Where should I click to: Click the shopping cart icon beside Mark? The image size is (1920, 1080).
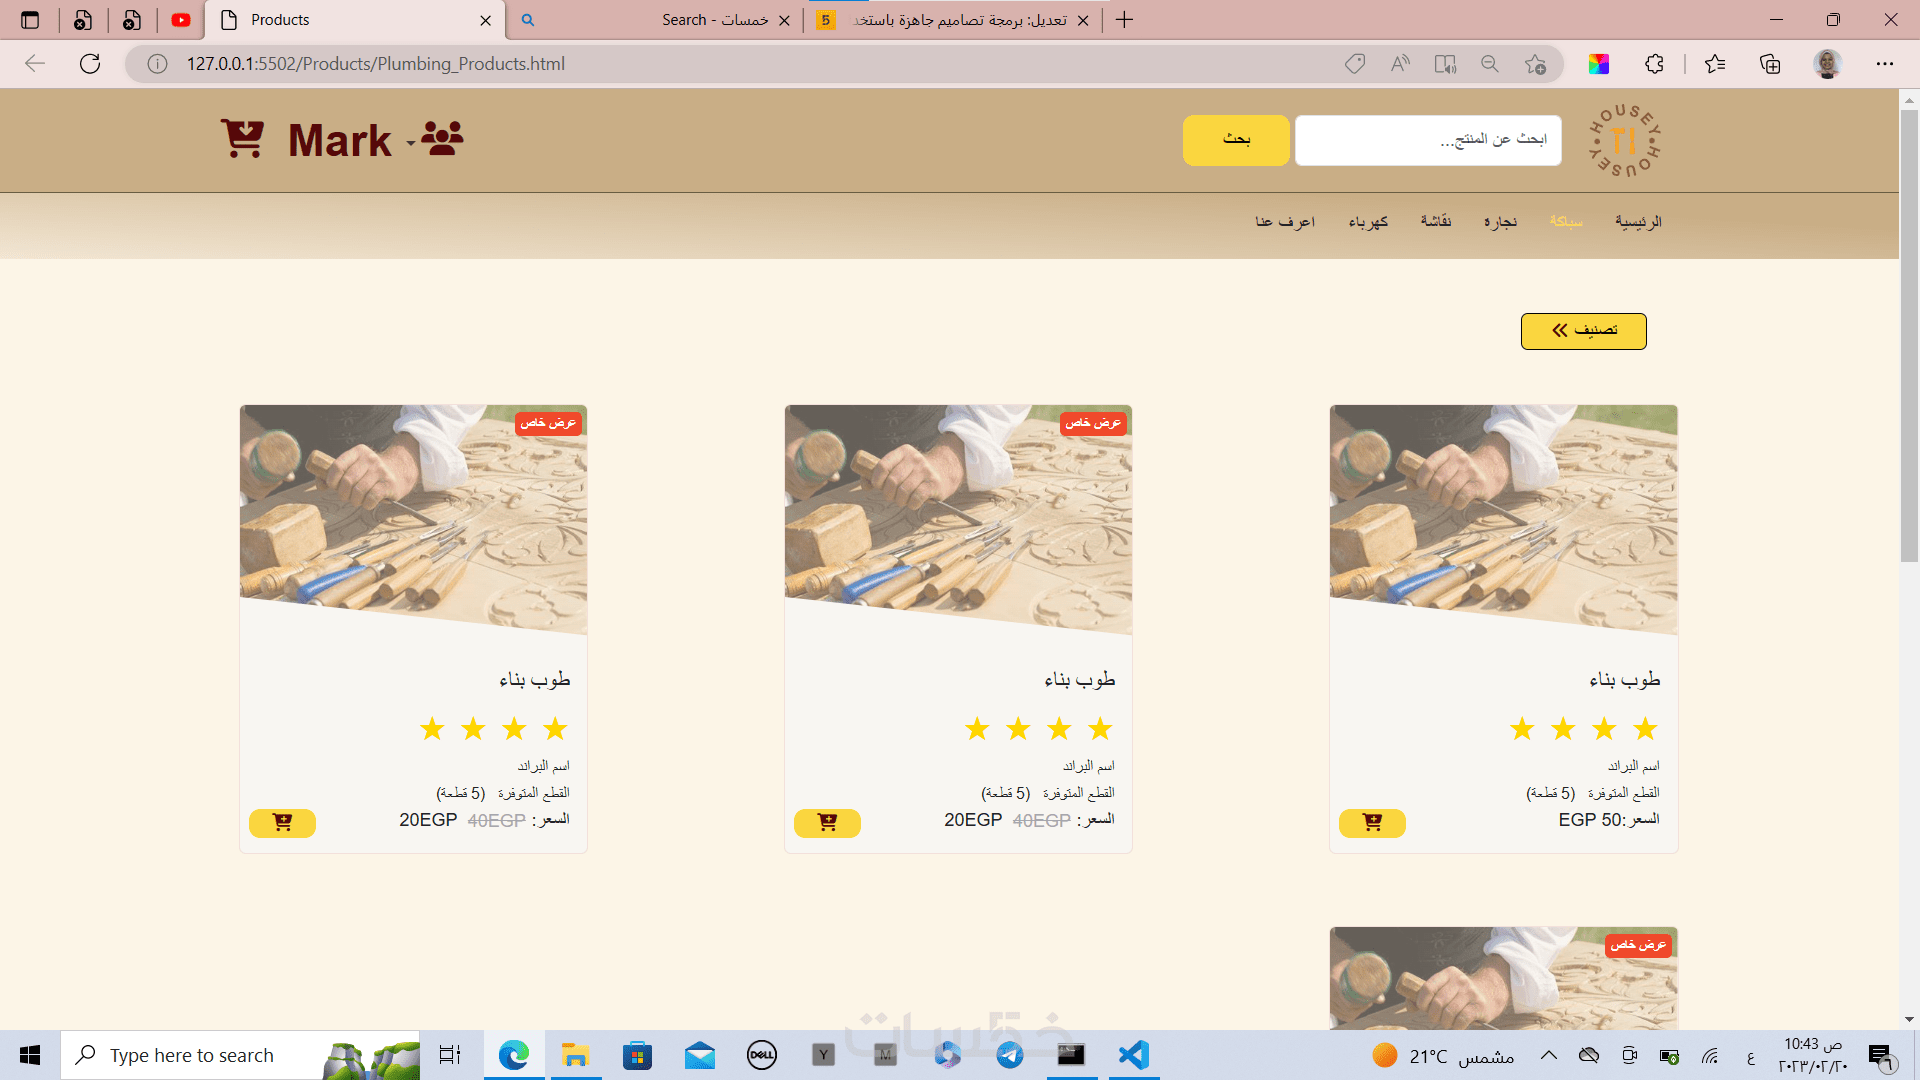(242, 139)
